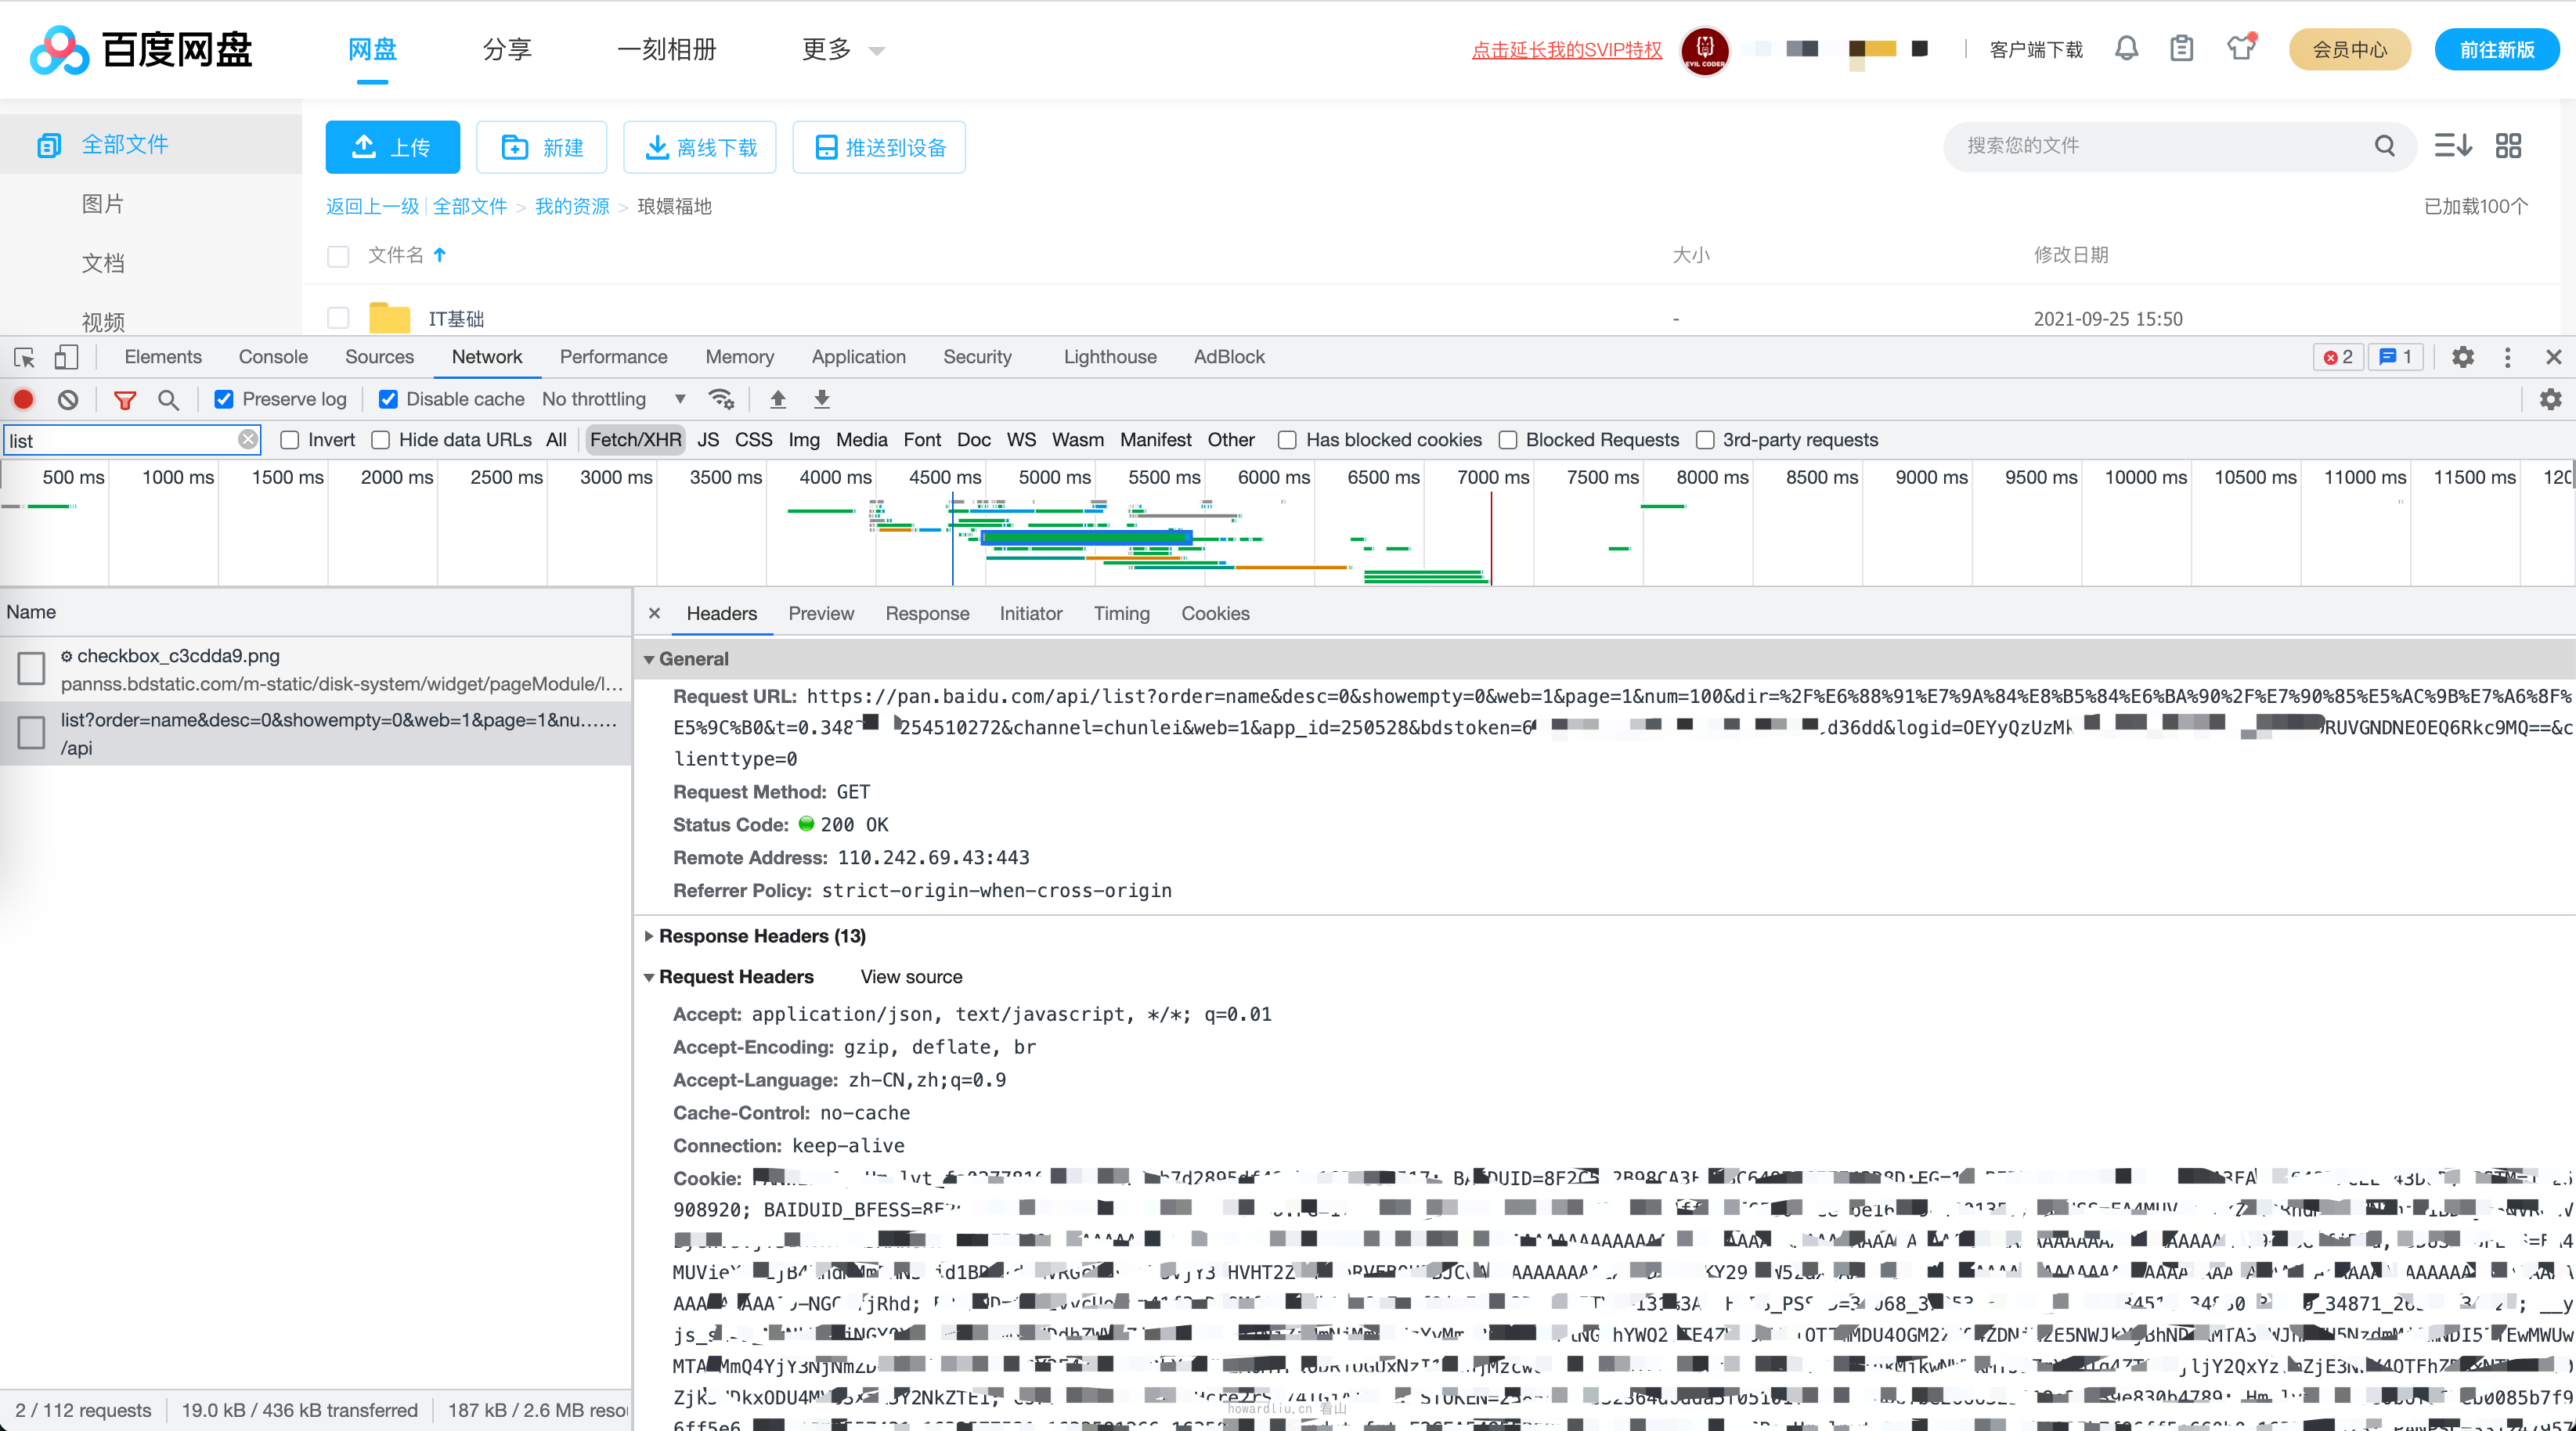
Task: Click the blue 上传 upload button
Action: (392, 148)
